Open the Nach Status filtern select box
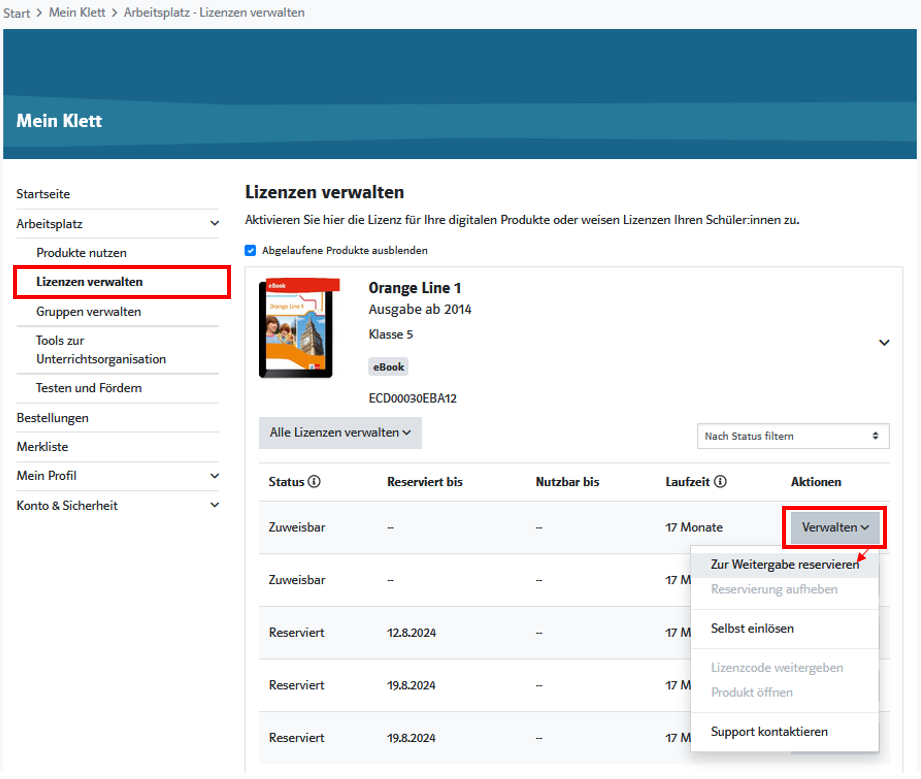Viewport: 921px width, 779px height. point(793,436)
